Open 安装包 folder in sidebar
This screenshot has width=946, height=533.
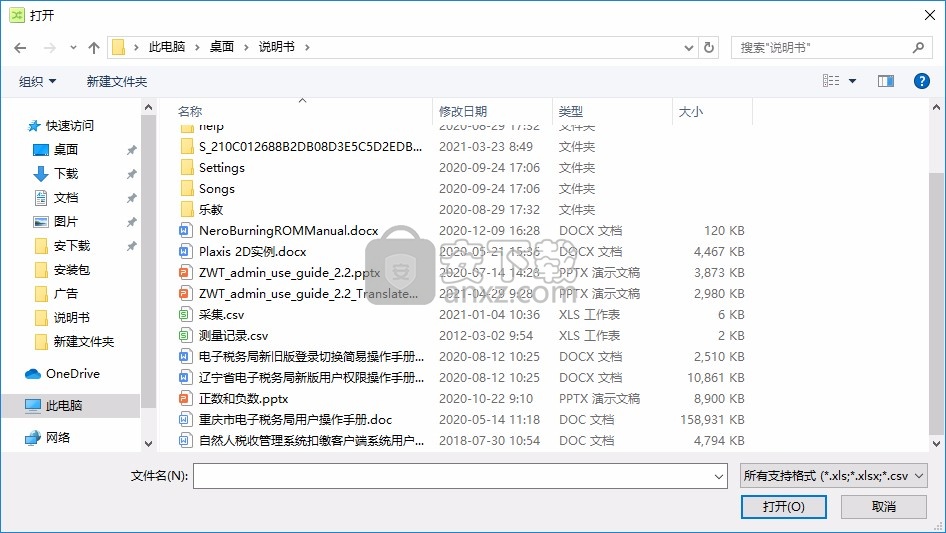pos(72,270)
